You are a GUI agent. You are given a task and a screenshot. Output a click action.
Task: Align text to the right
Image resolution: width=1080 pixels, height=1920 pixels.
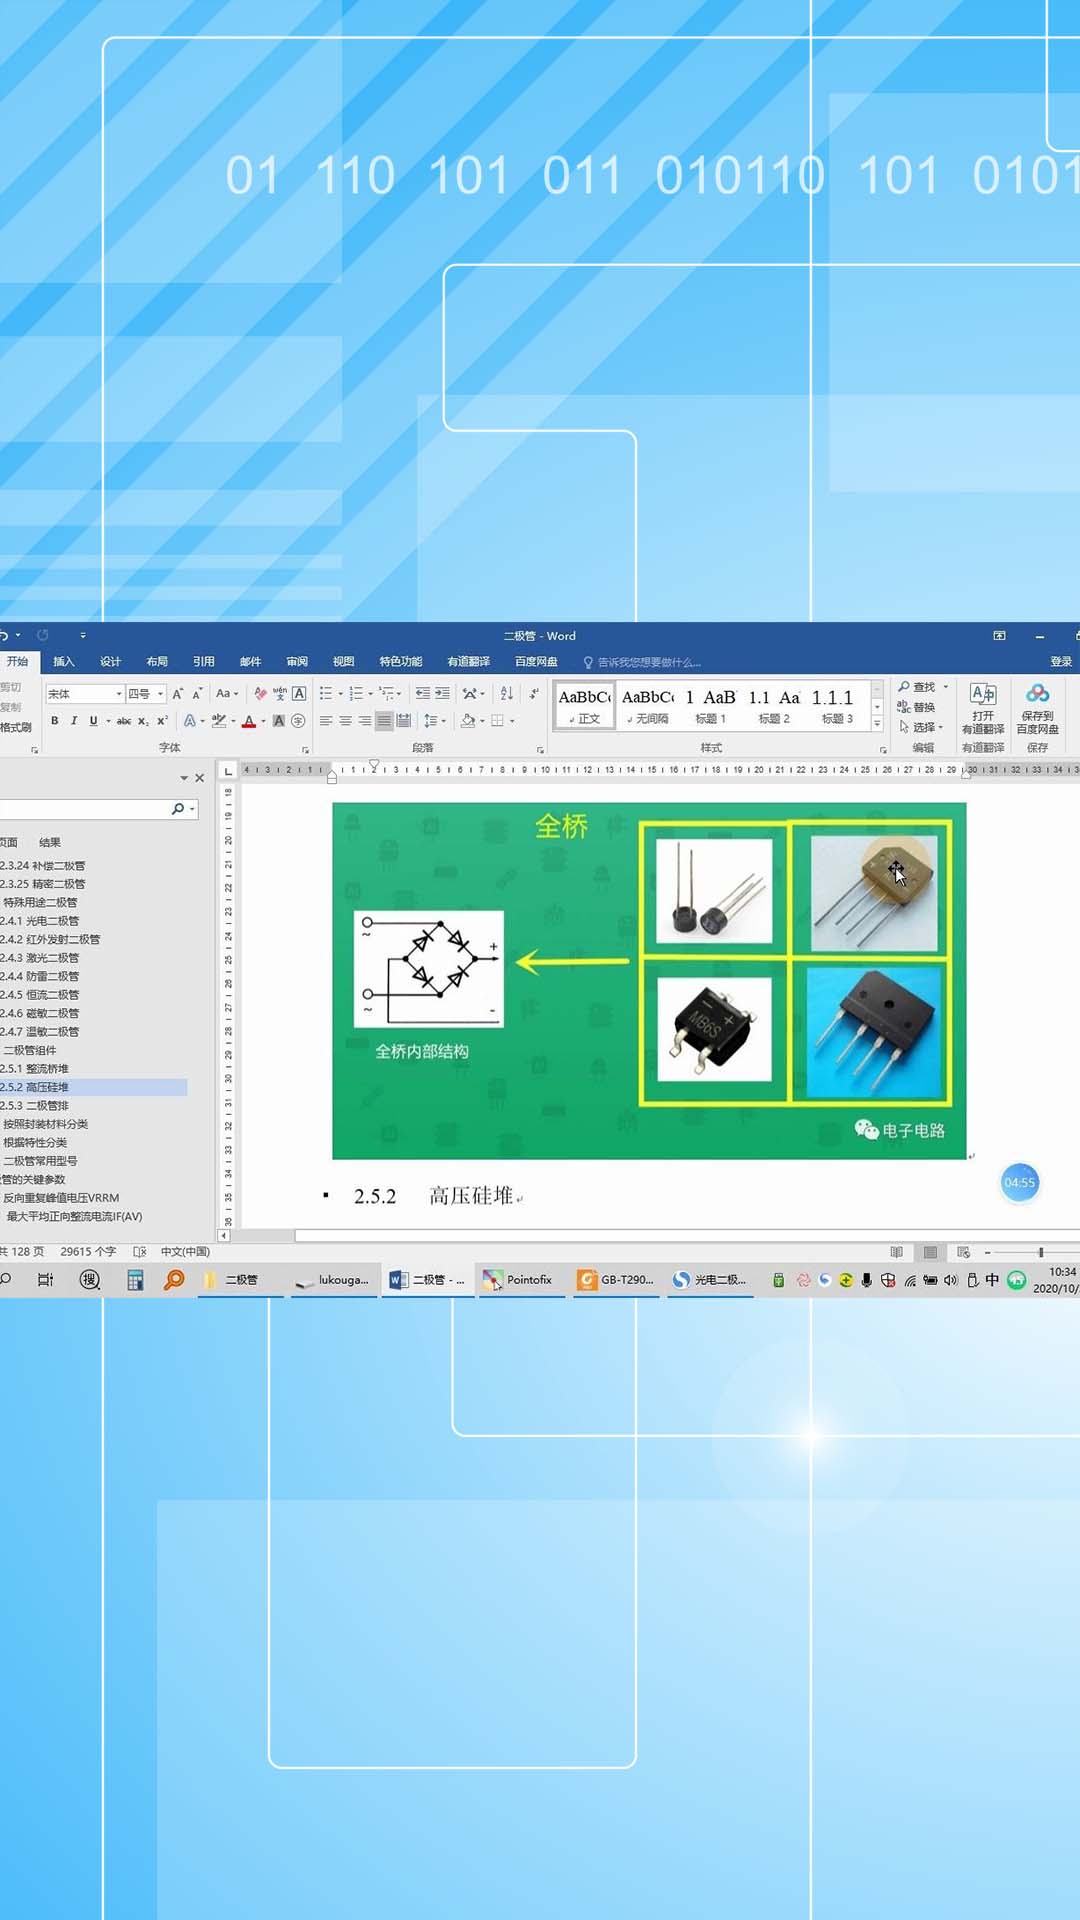(x=365, y=721)
